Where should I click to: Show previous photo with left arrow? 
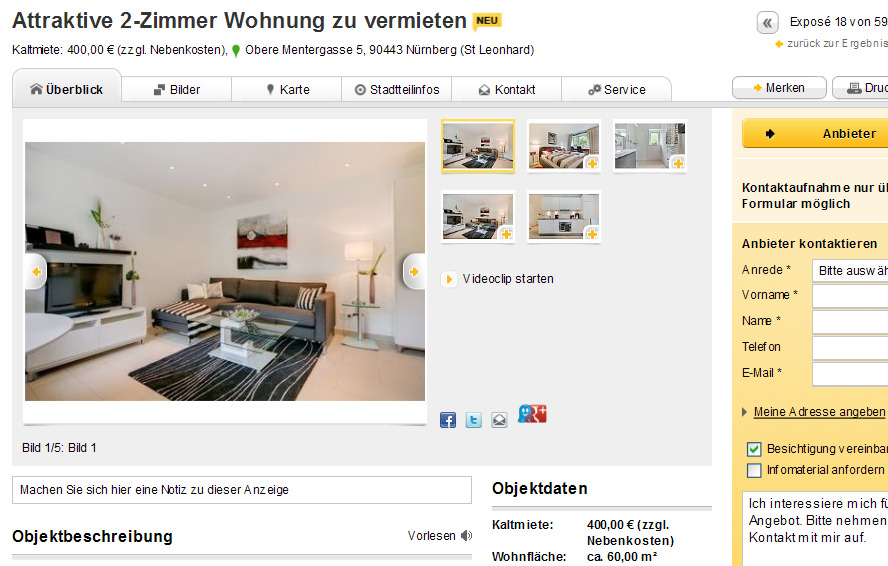pos(36,271)
